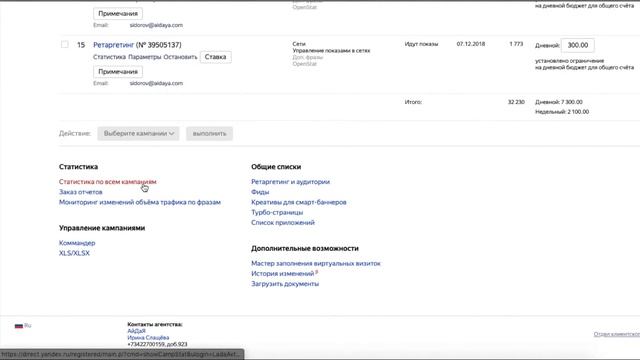The height and width of the screenshot is (360, 640).
Task: Click the Идут показы status text
Action: 421,44
